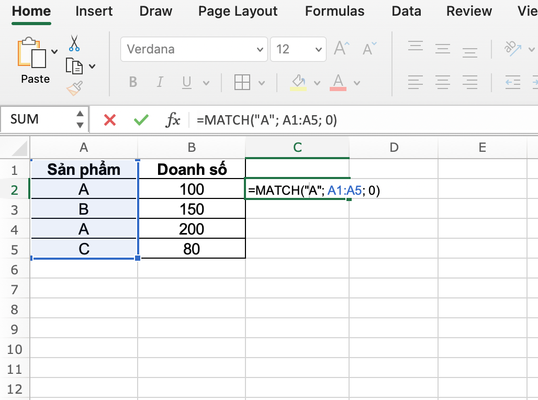Click cell C2 with the MATCH formula

297,189
